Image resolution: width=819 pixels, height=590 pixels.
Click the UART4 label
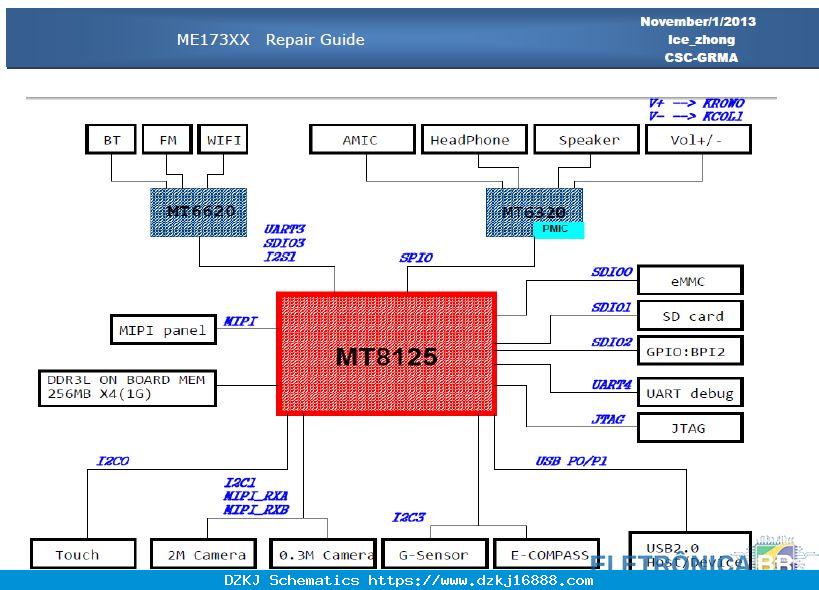pos(612,385)
